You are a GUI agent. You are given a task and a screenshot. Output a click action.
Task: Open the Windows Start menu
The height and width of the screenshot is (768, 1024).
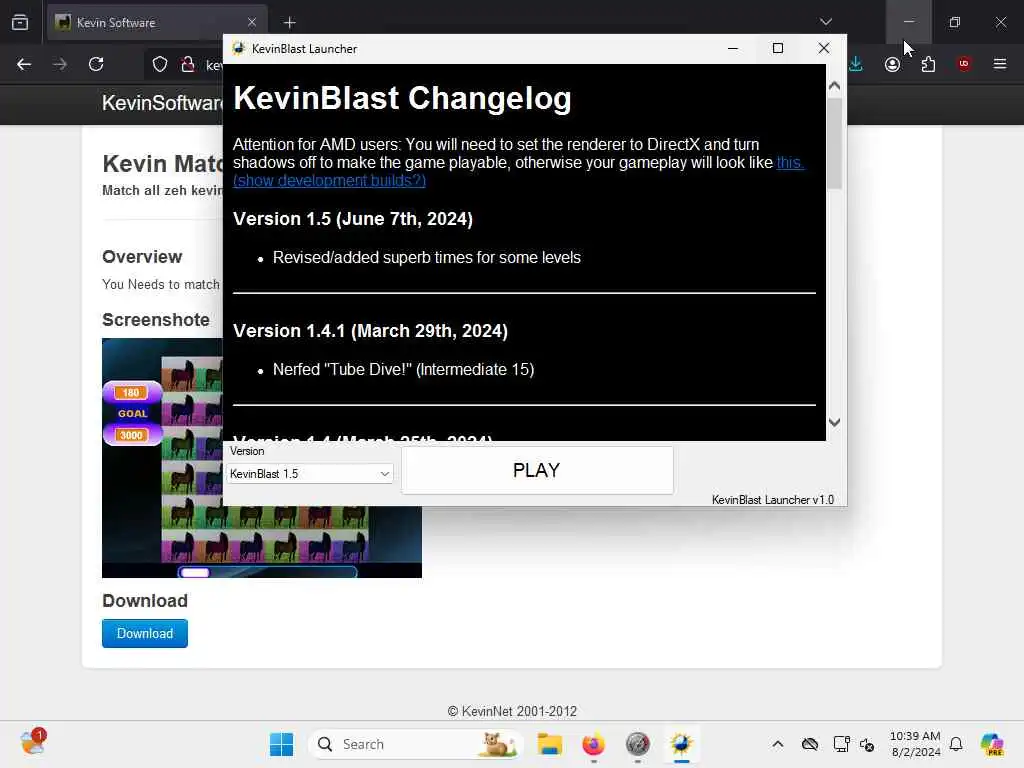(281, 744)
